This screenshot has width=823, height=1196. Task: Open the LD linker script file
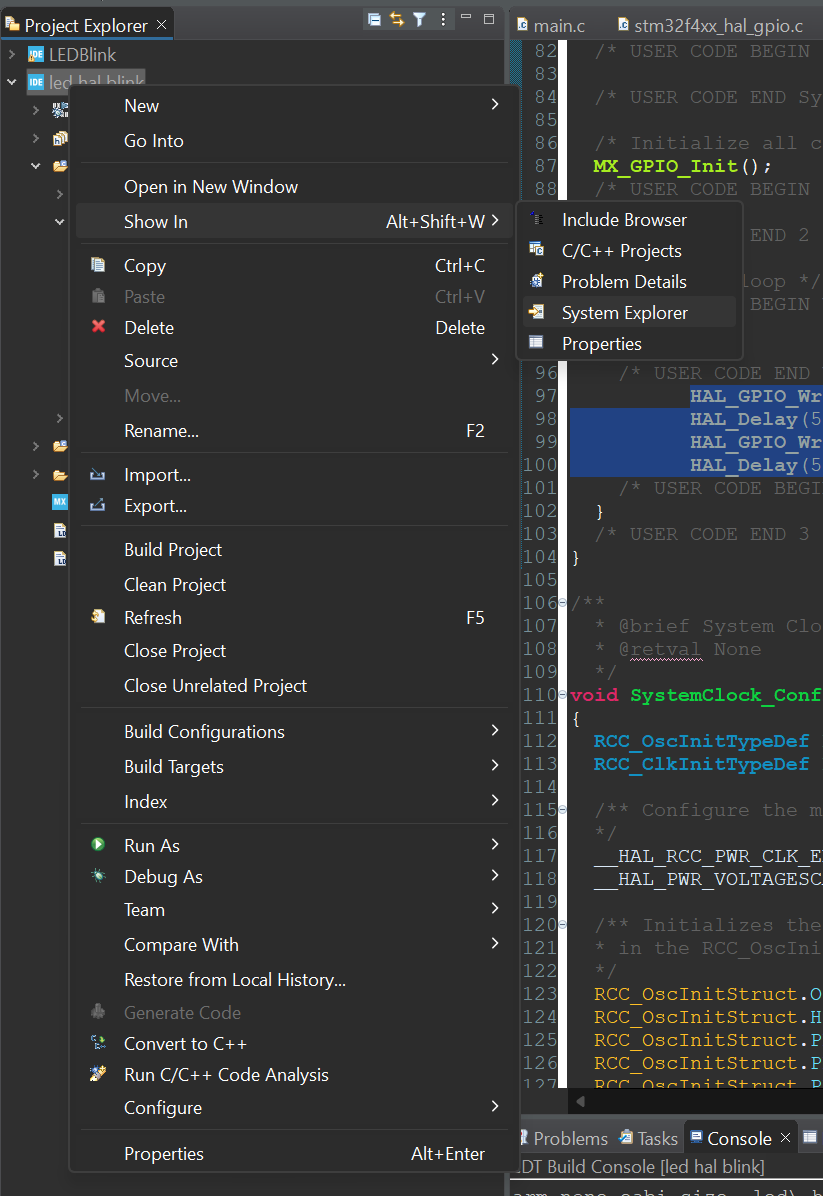(x=59, y=531)
